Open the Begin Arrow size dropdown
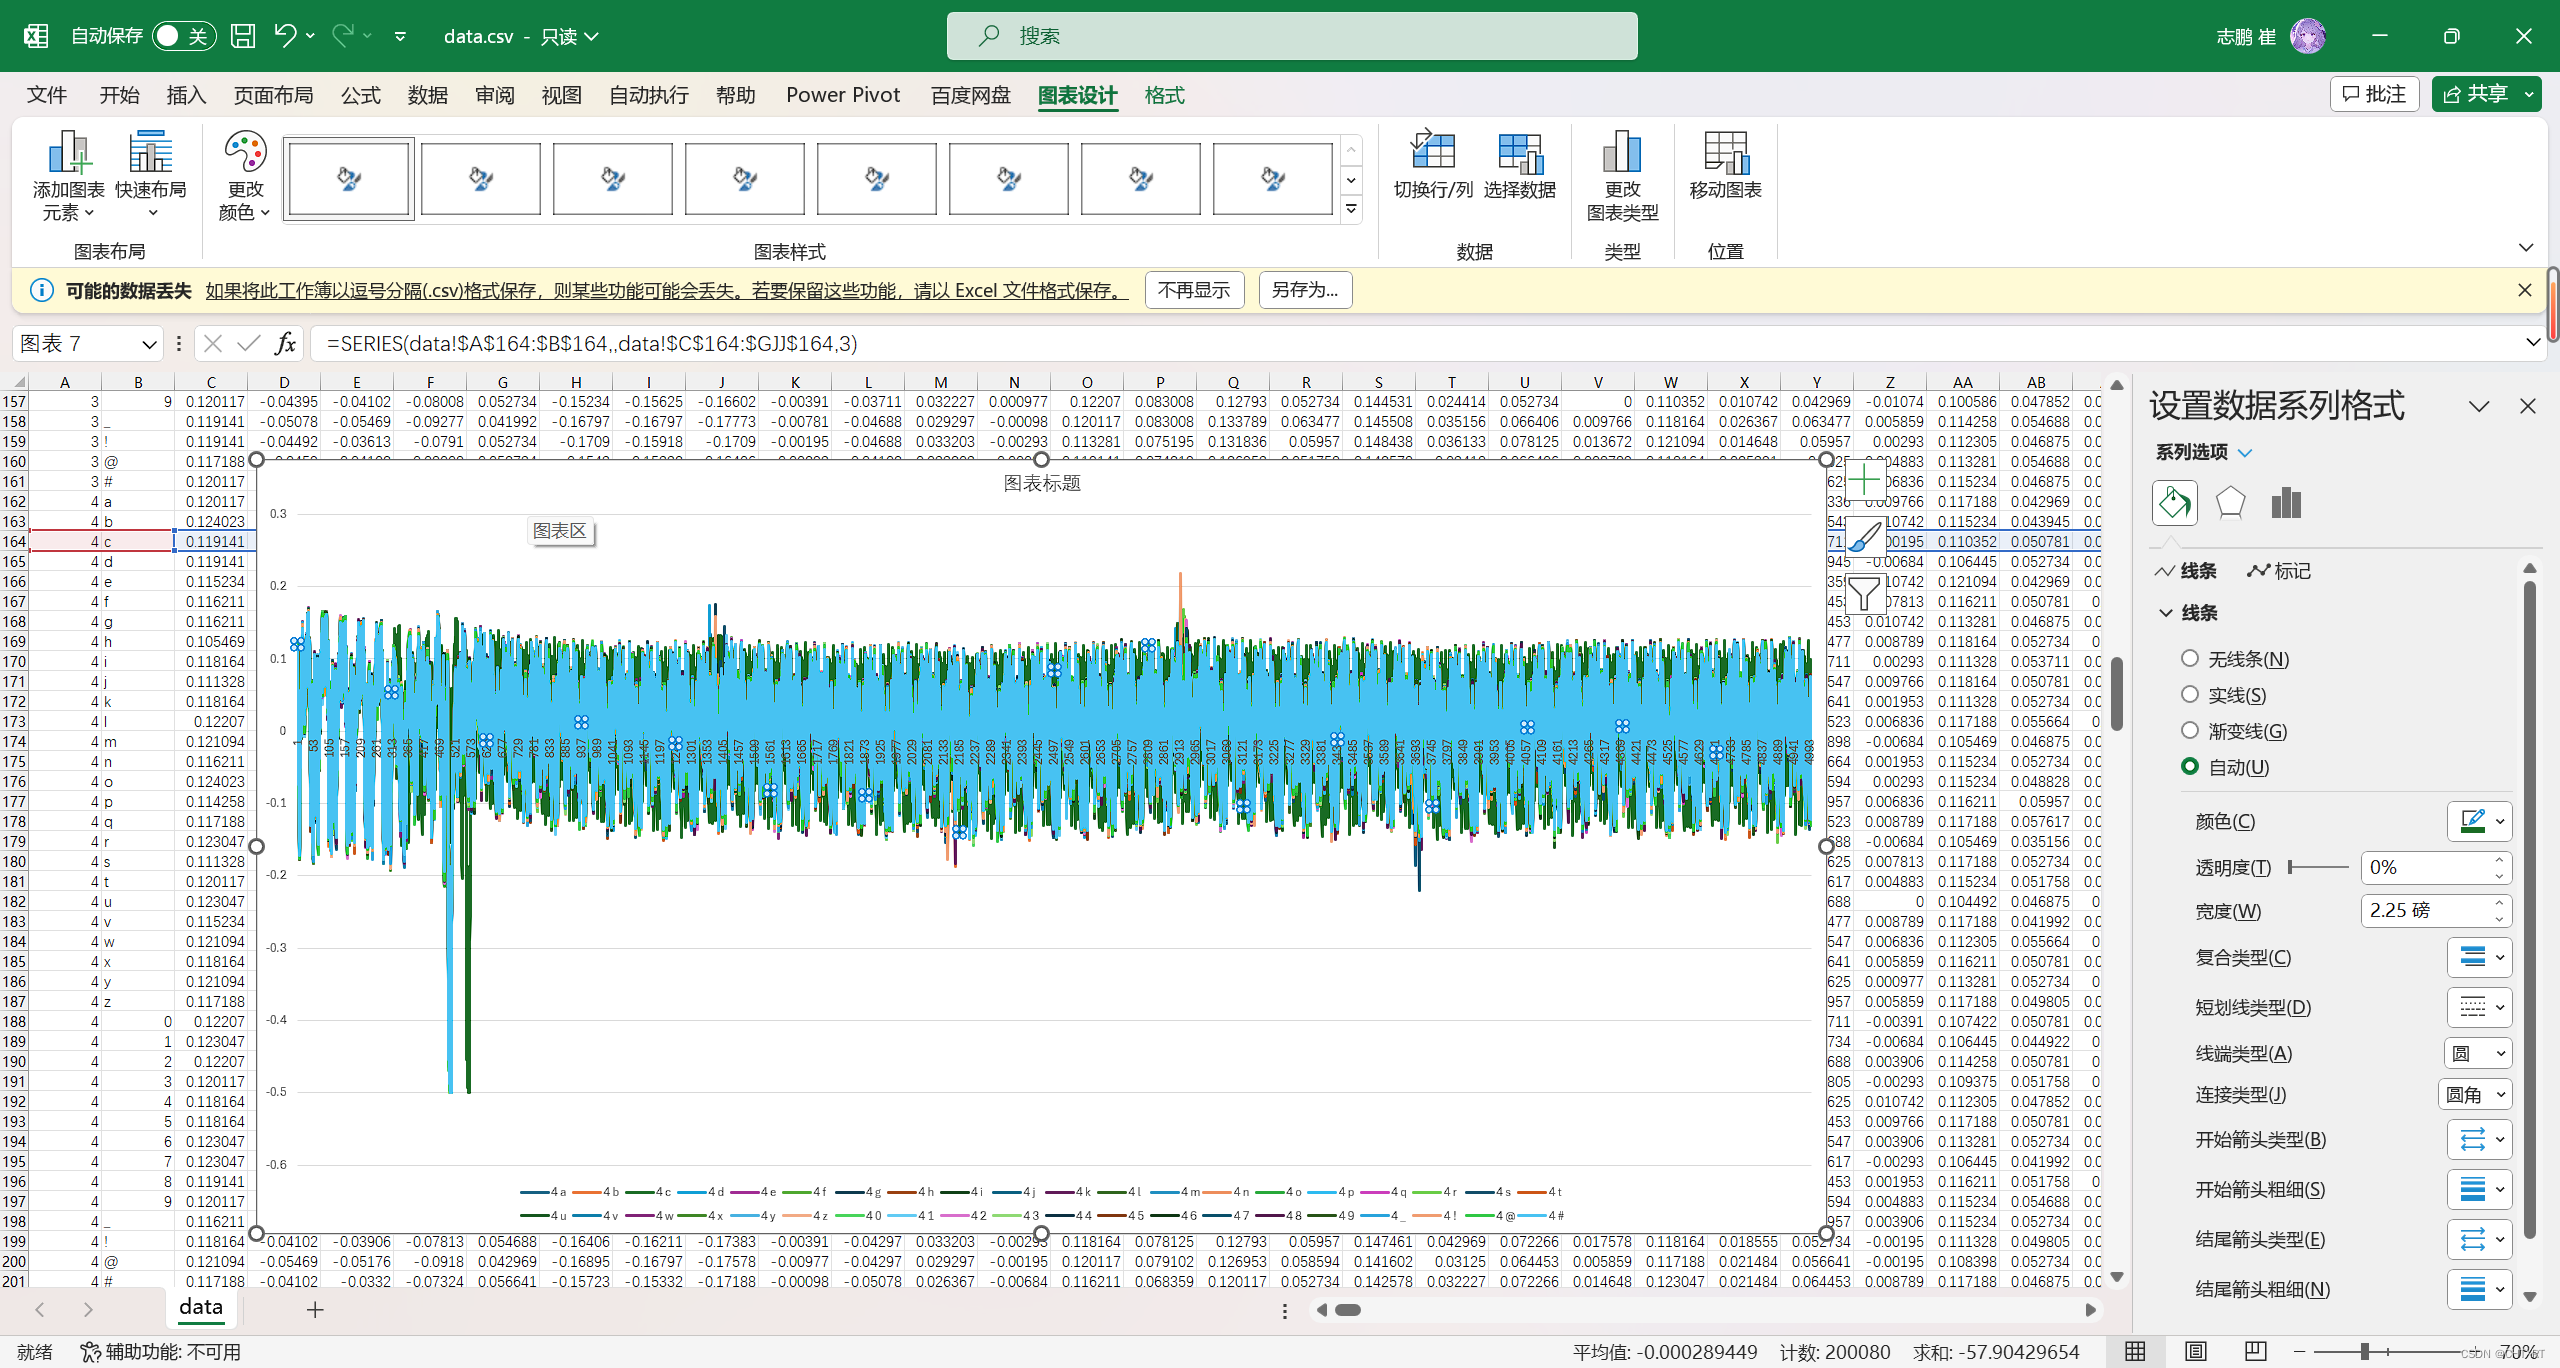This screenshot has height=1368, width=2560. tap(2480, 1189)
